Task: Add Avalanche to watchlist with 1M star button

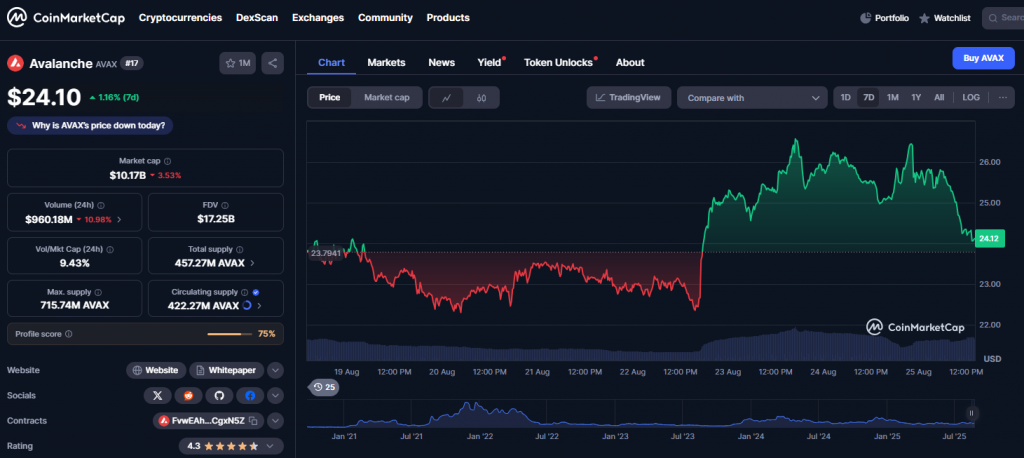Action: [x=238, y=63]
